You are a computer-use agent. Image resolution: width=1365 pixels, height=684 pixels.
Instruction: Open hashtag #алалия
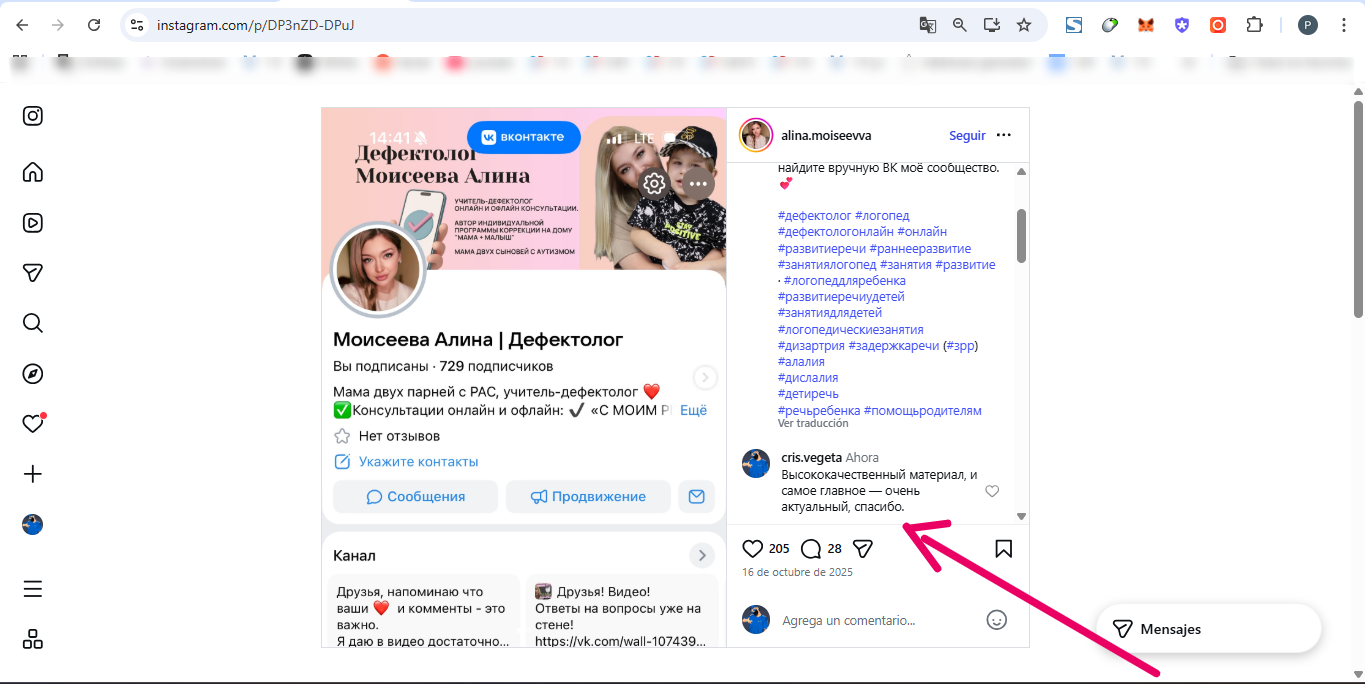tap(801, 362)
